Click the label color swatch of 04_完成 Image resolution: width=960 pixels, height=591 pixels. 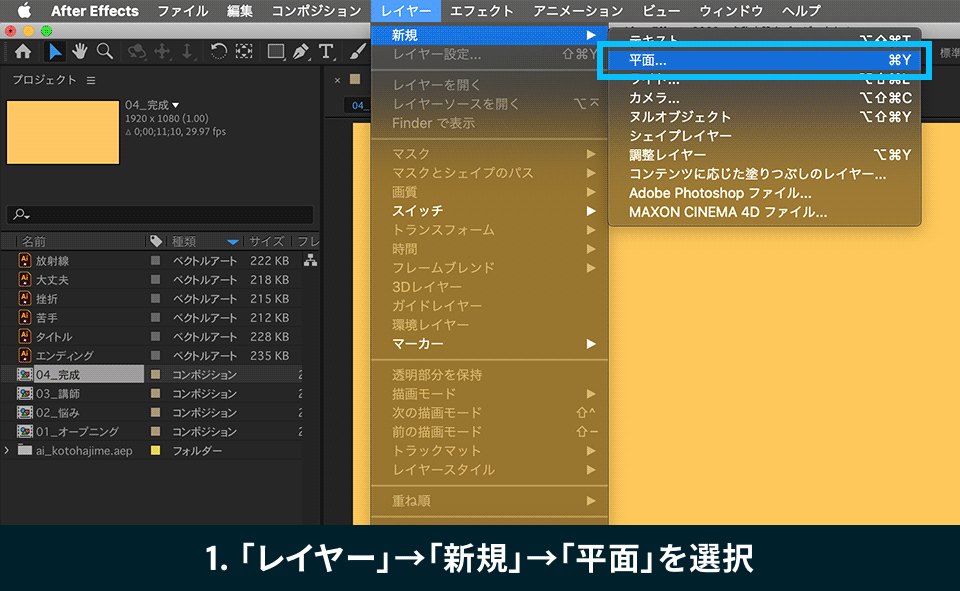point(156,374)
